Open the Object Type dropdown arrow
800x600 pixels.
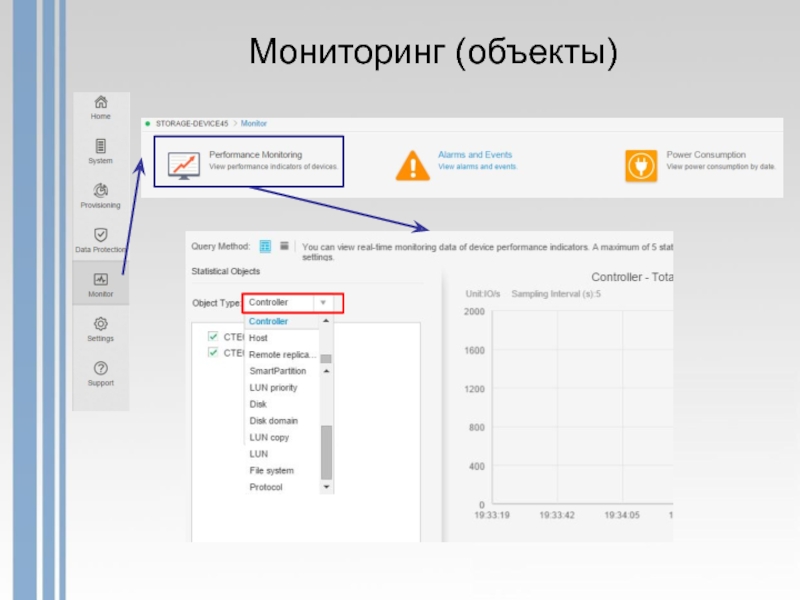(323, 303)
